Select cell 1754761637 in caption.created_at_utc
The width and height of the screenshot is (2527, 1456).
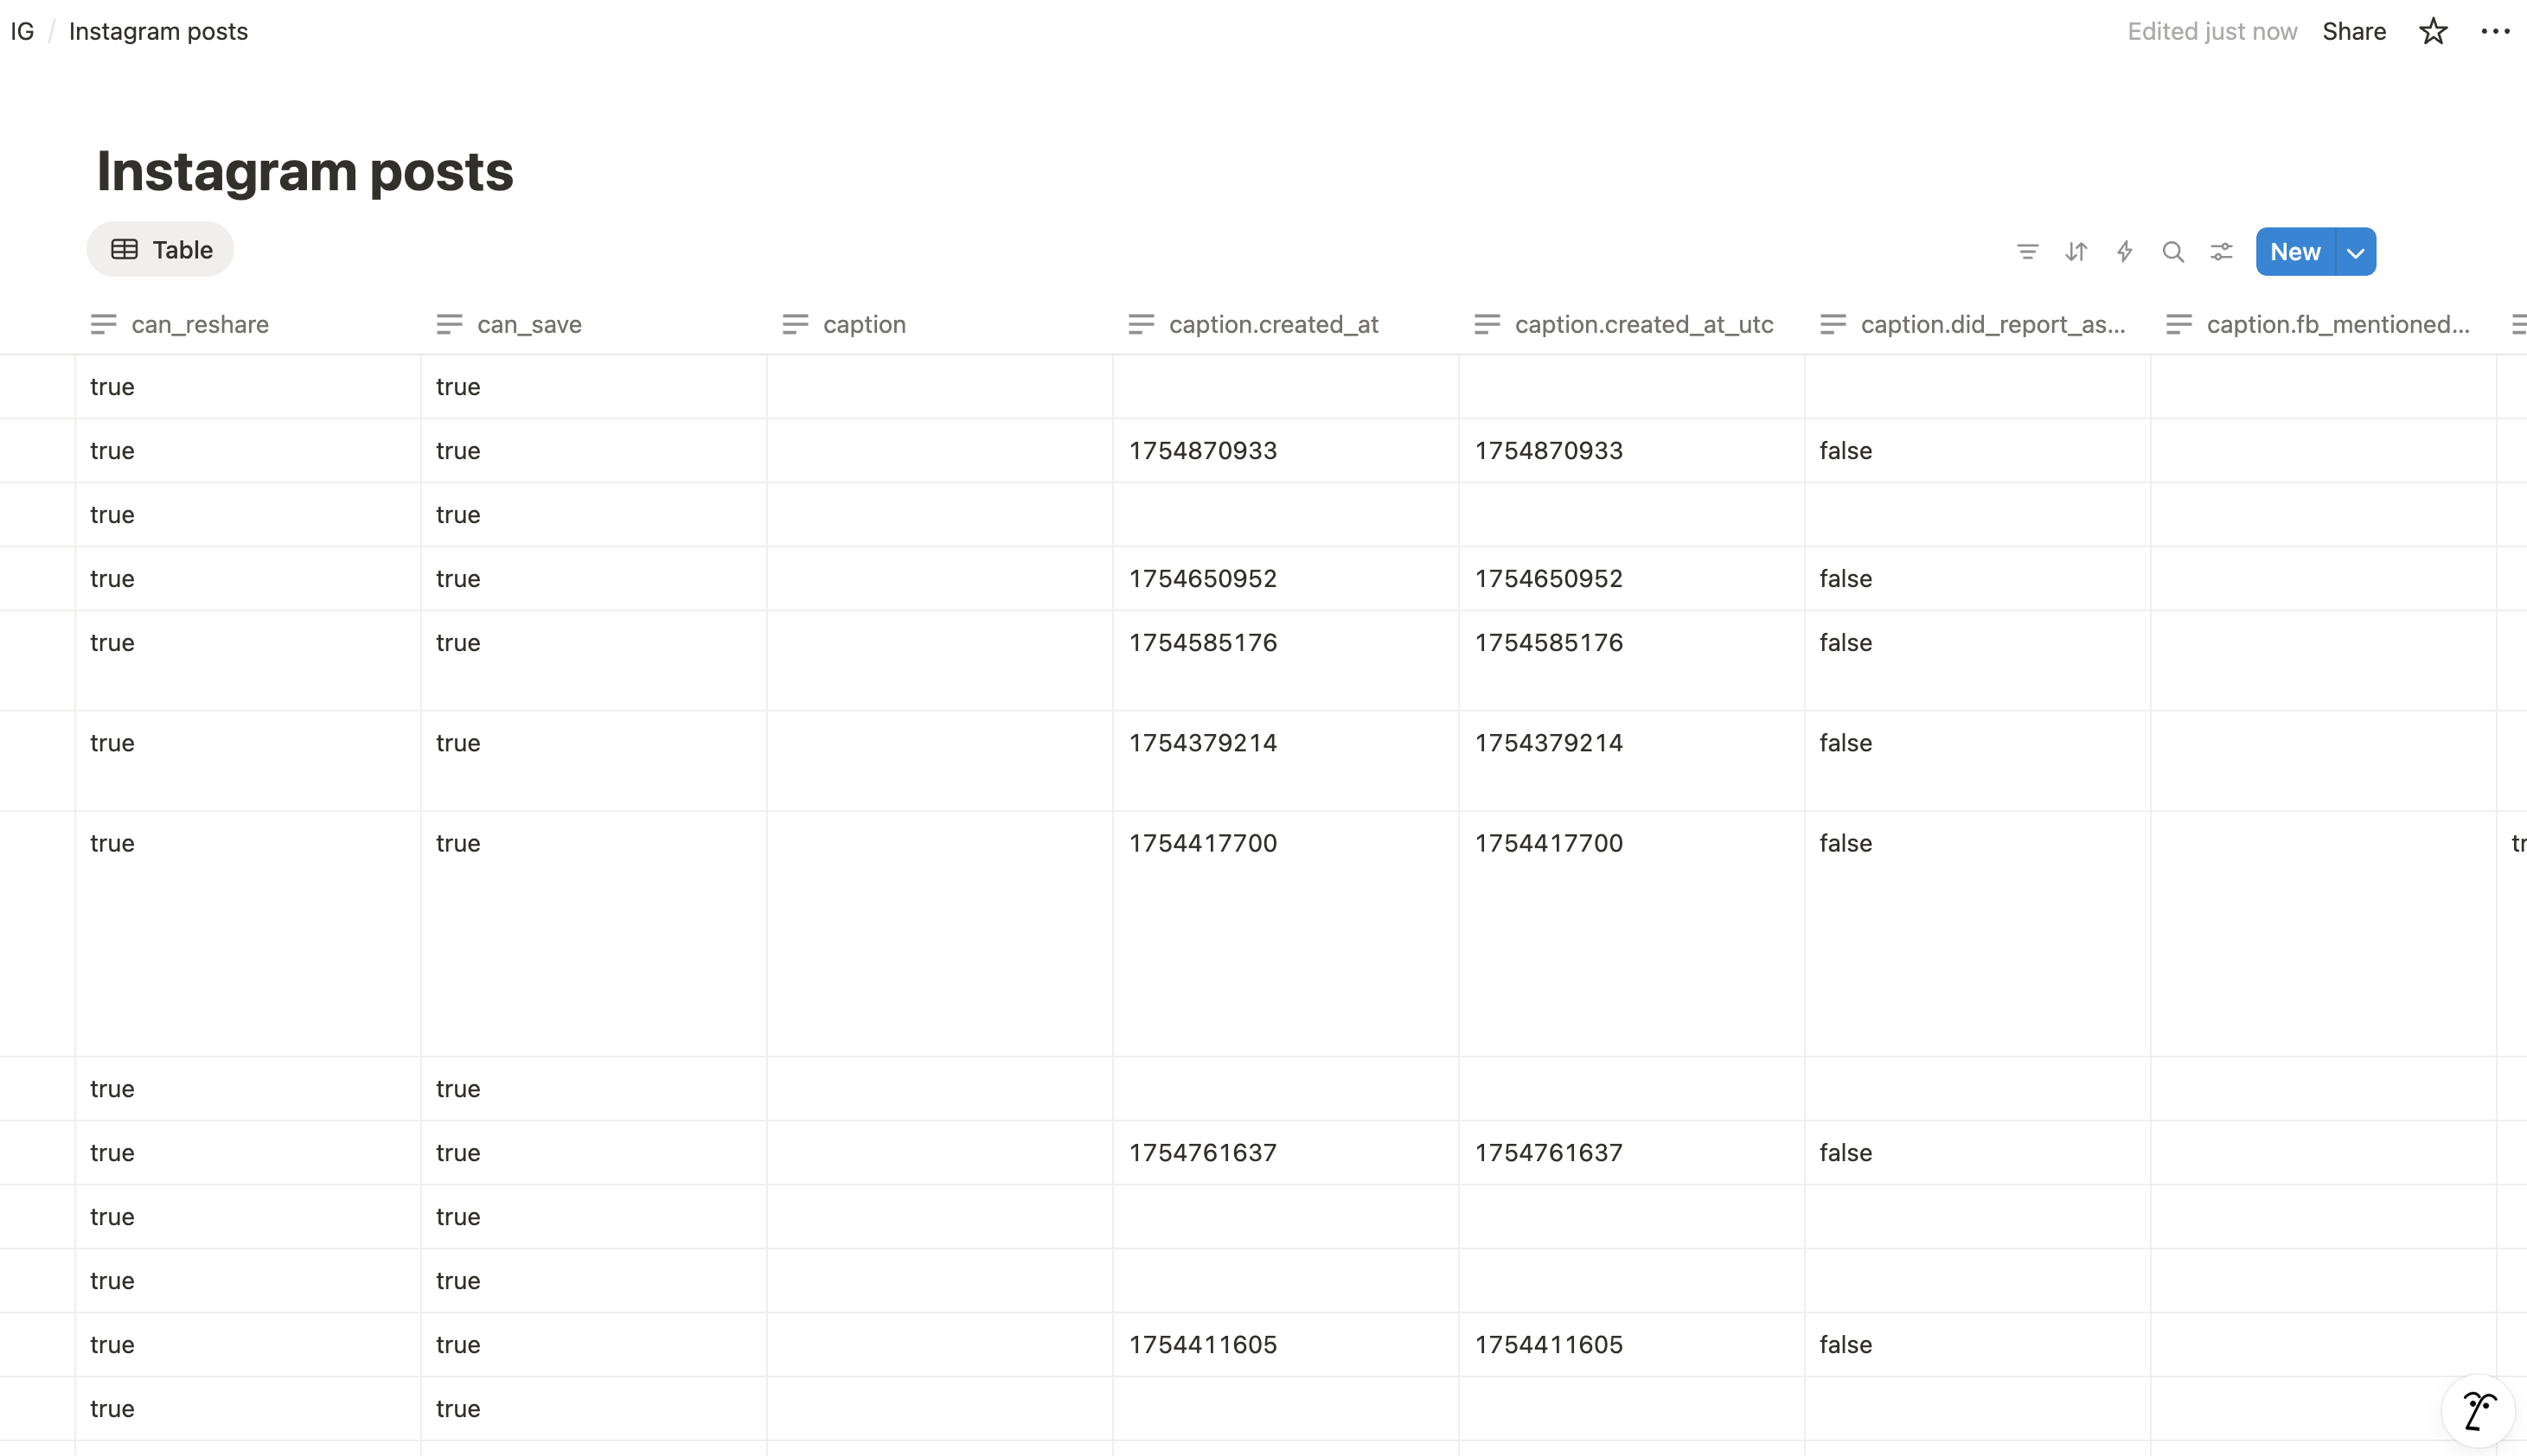(1632, 1153)
